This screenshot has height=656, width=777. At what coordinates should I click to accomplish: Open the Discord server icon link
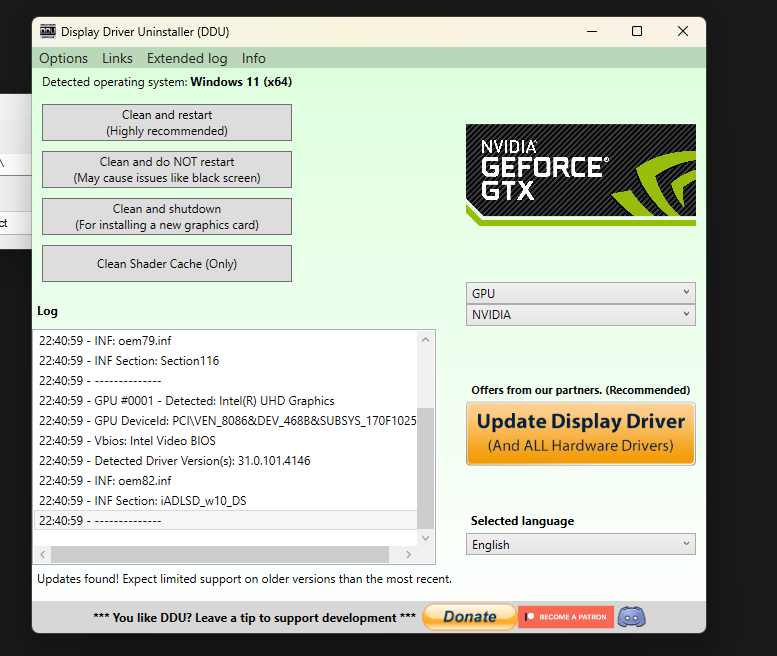tap(631, 617)
